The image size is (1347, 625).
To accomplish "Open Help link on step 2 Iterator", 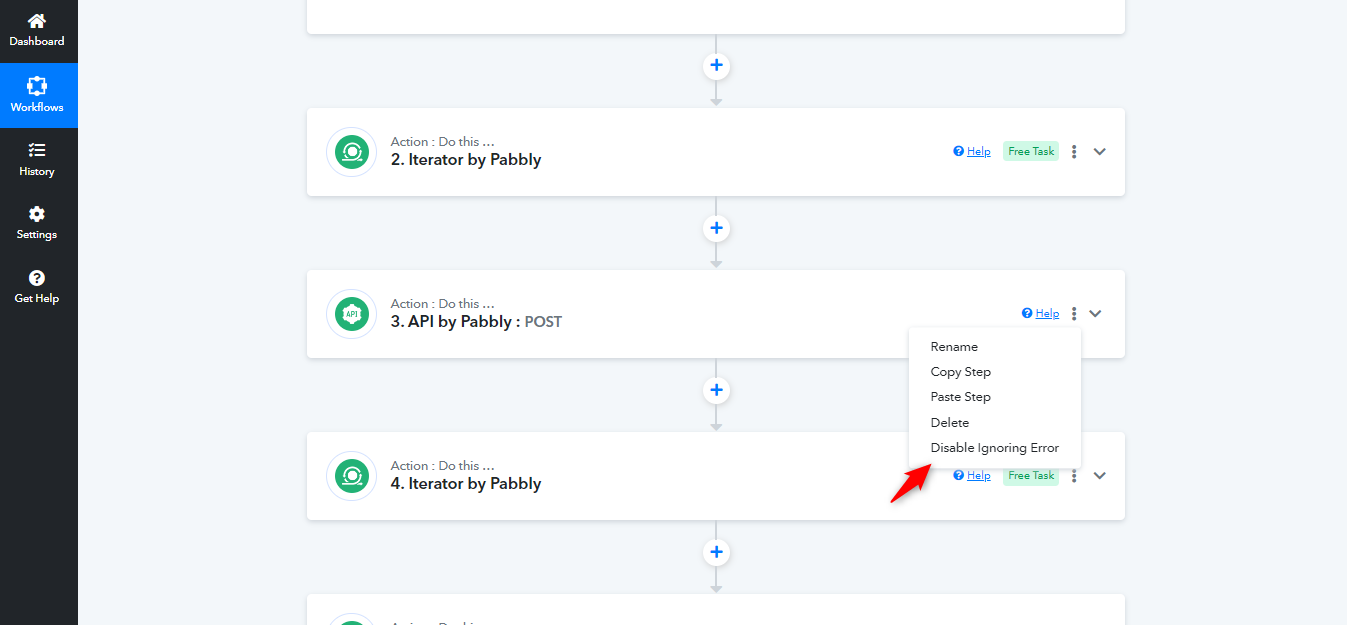I will coord(972,152).
